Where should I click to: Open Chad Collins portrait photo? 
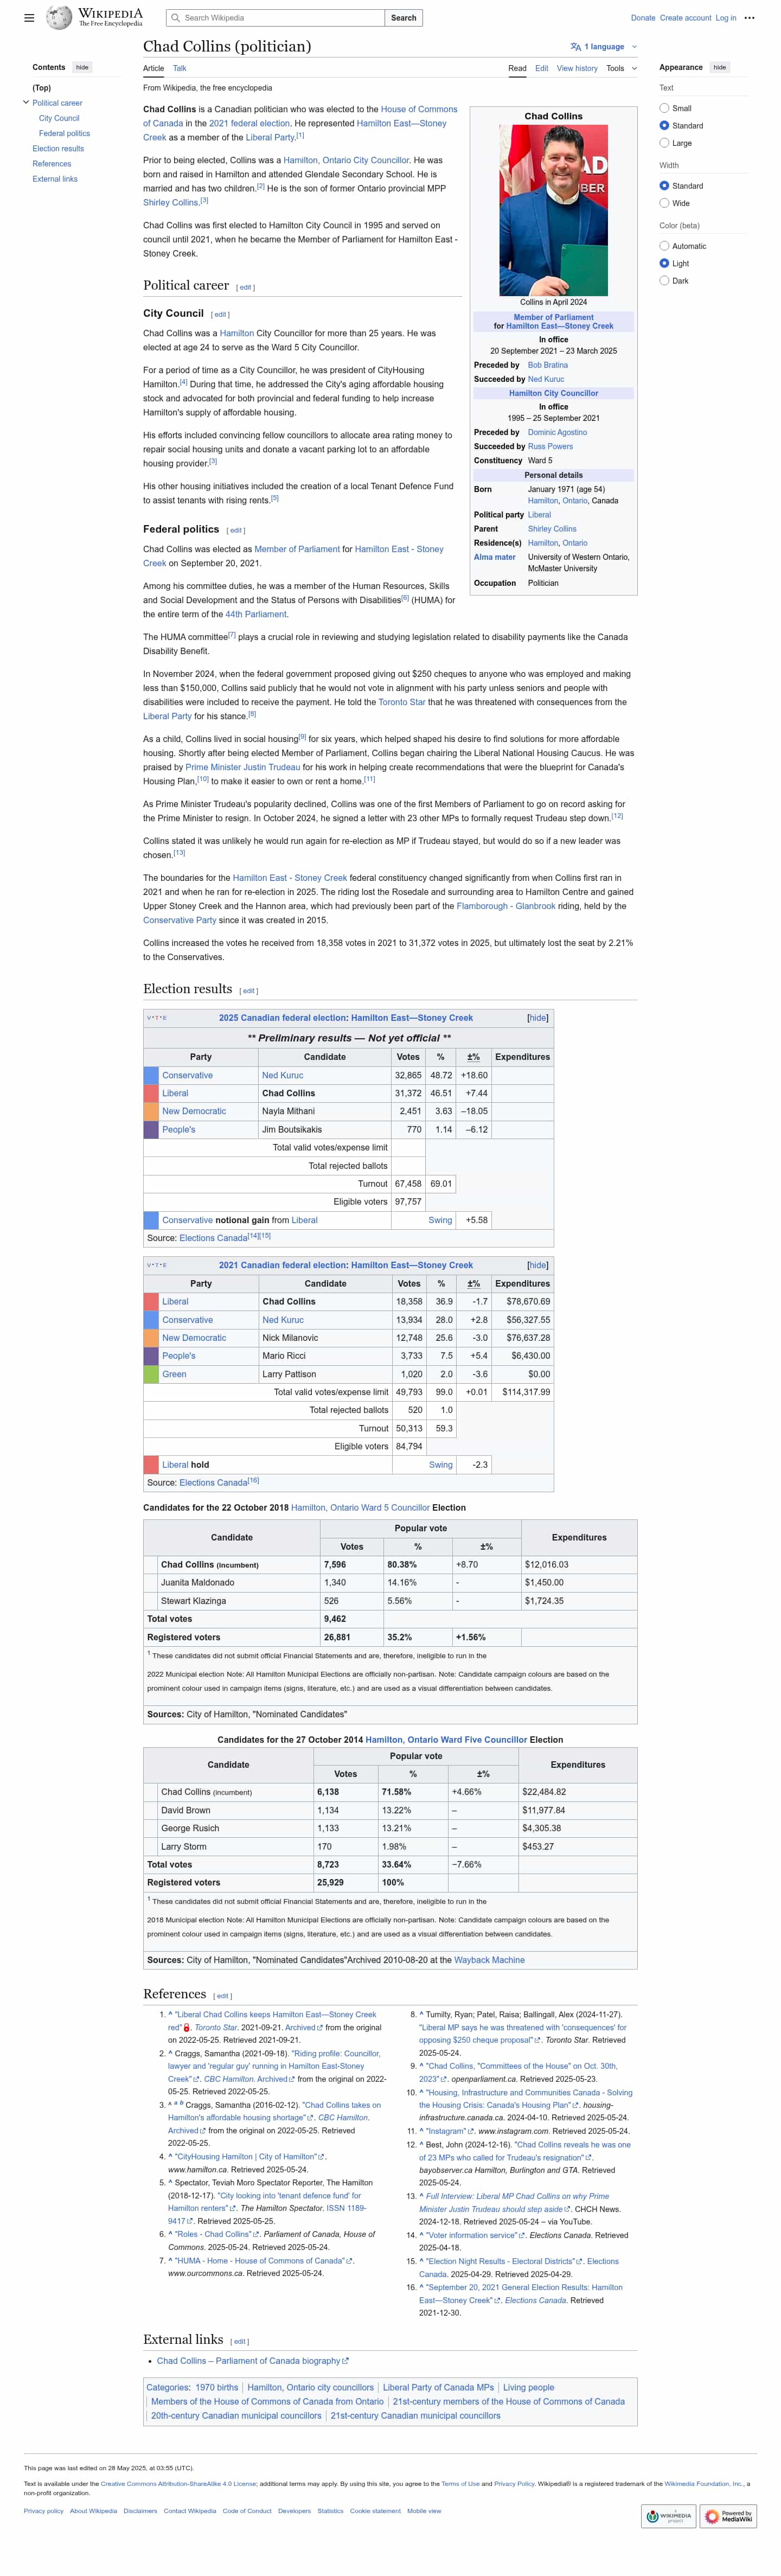[553, 210]
